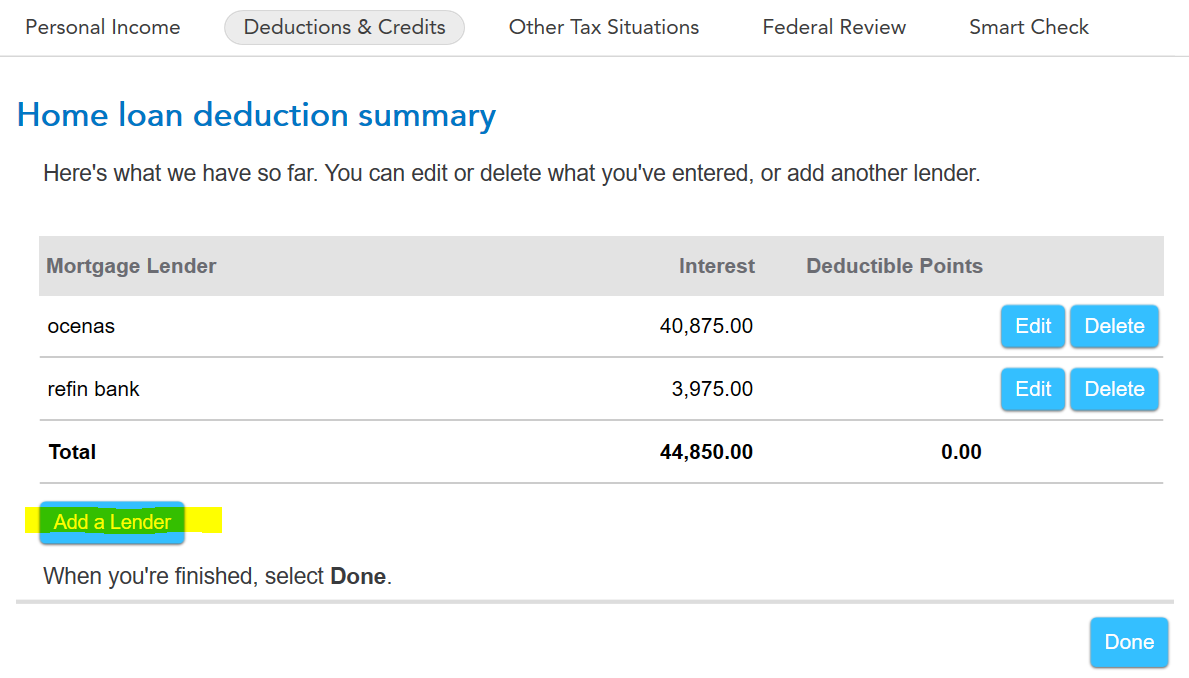
Task: Click the 3,975.00 interest amount
Action: 712,389
